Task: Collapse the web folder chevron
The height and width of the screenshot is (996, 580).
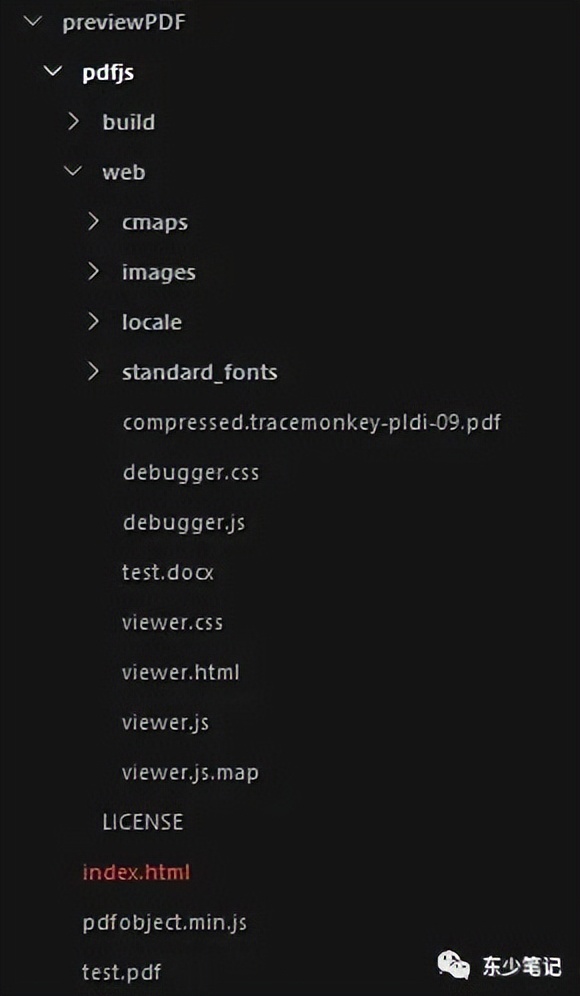Action: click(x=74, y=172)
